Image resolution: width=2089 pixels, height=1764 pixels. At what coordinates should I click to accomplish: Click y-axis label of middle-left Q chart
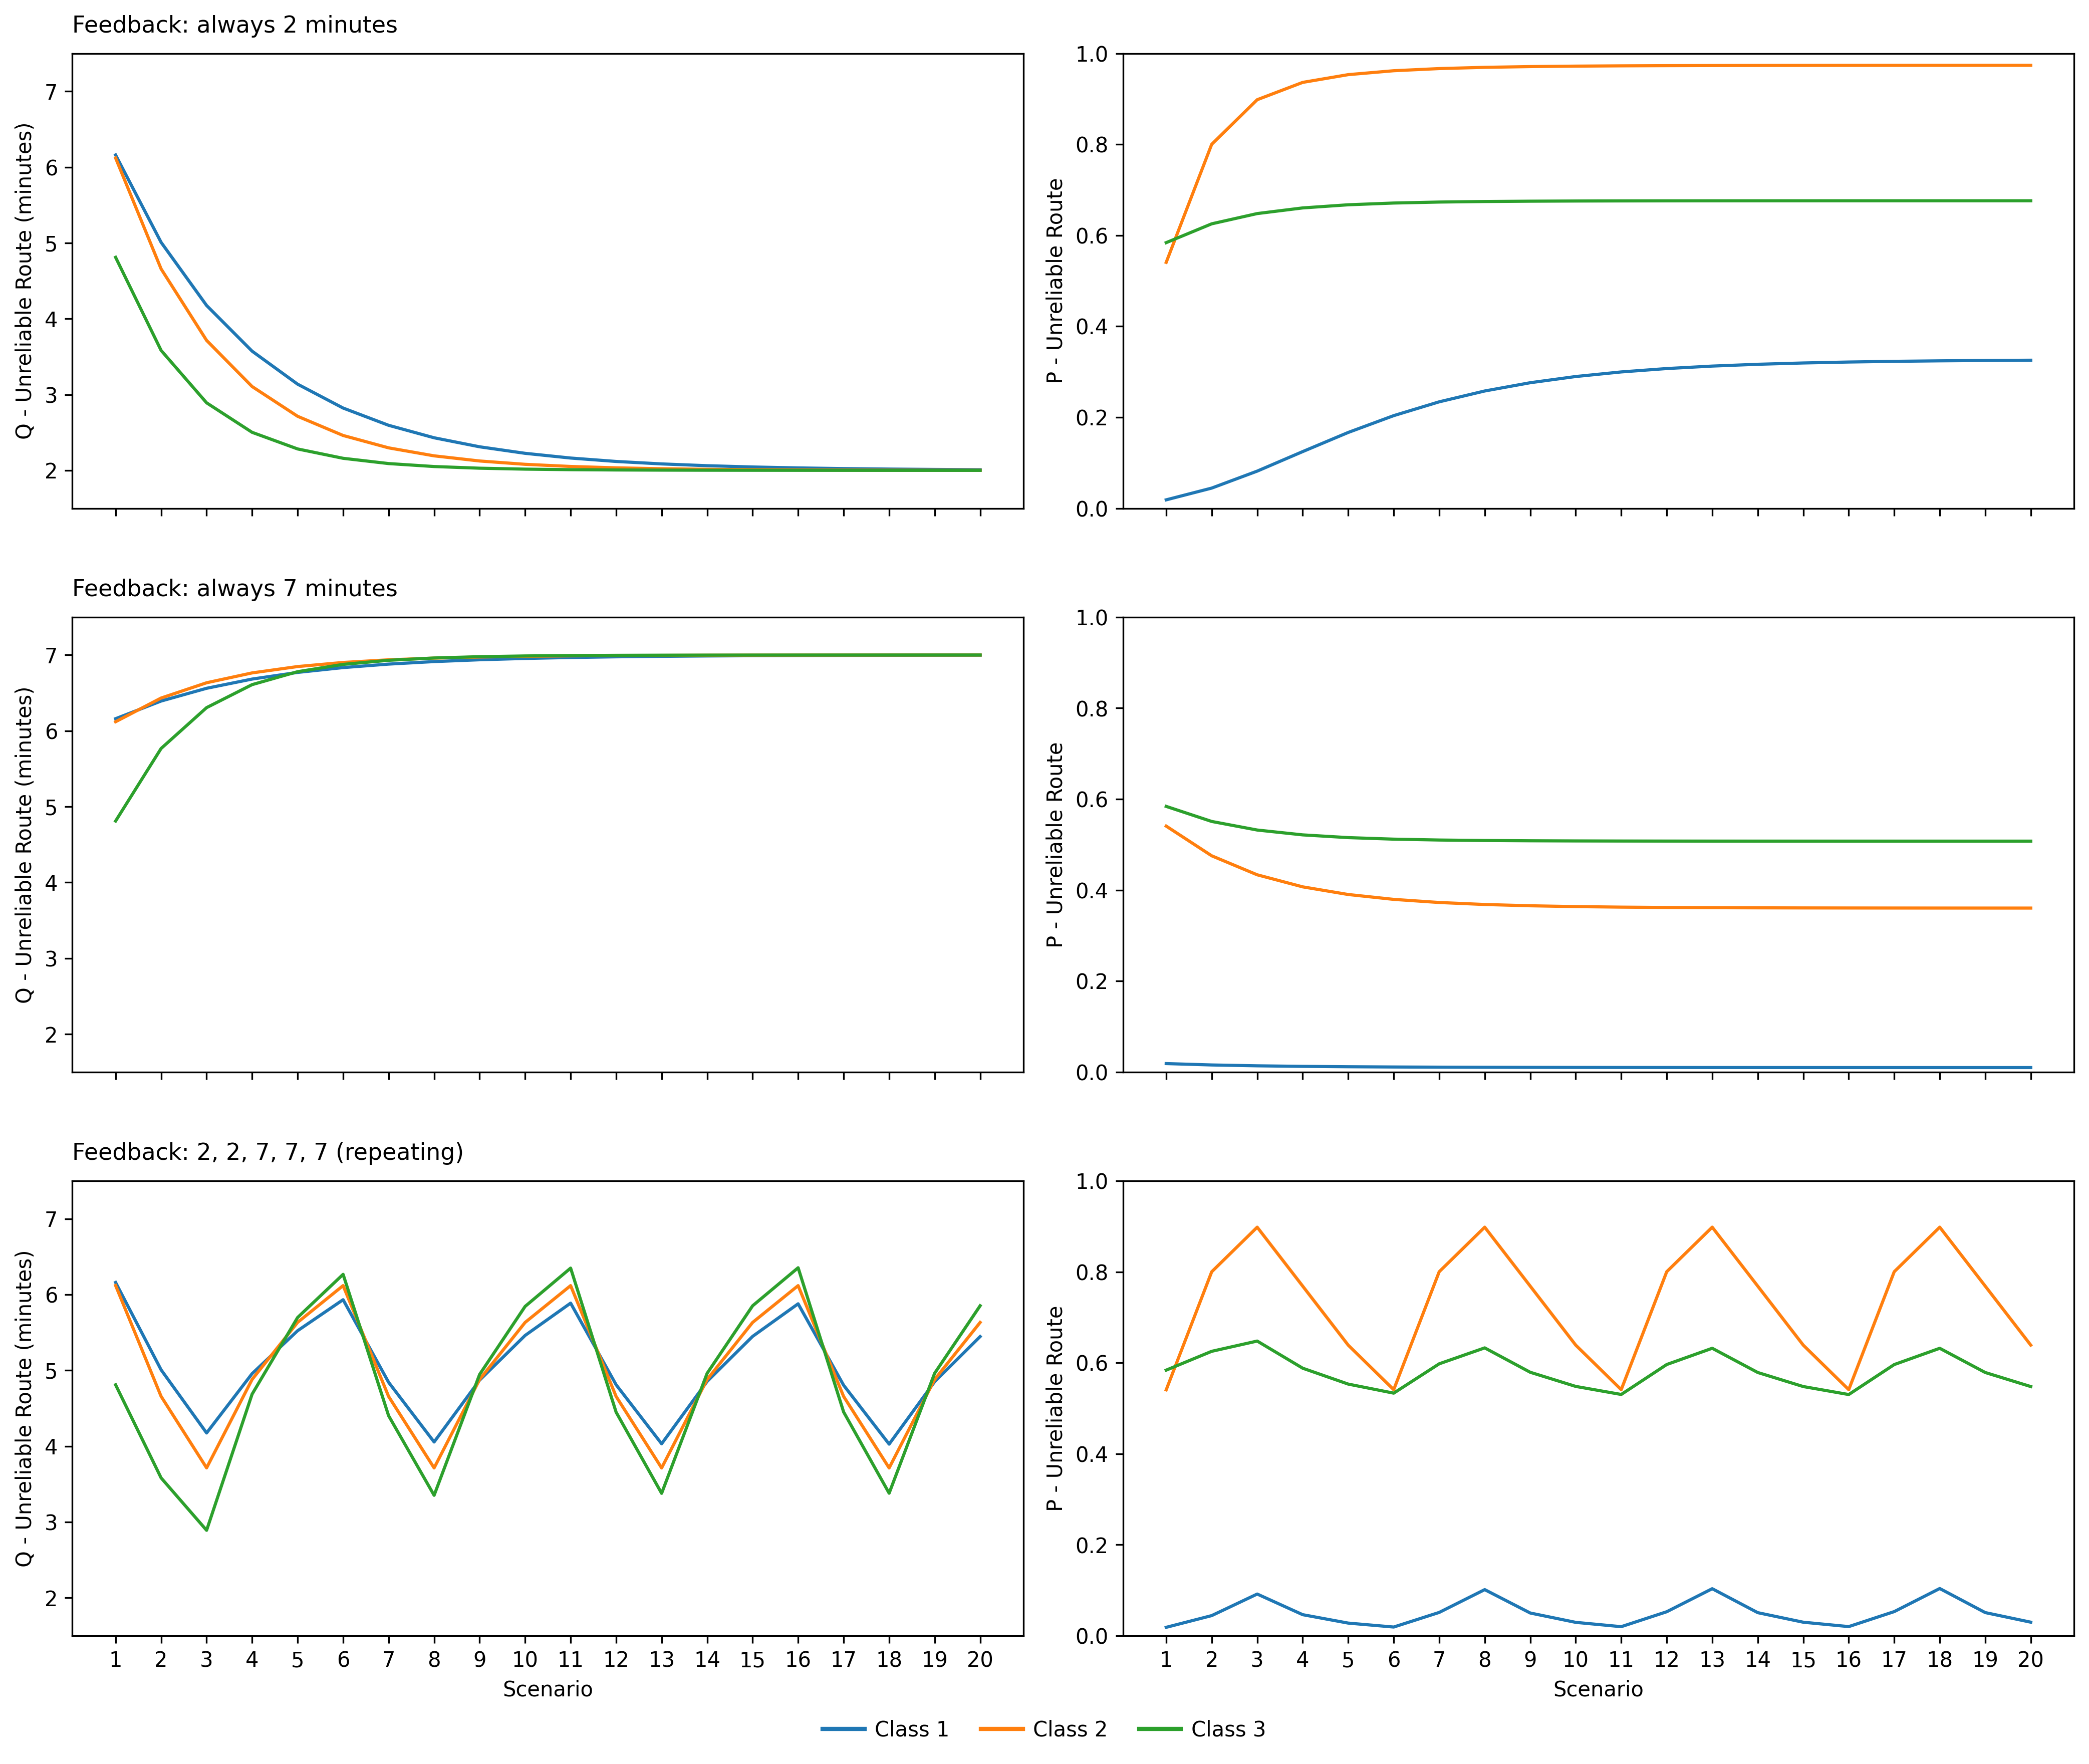tap(24, 845)
